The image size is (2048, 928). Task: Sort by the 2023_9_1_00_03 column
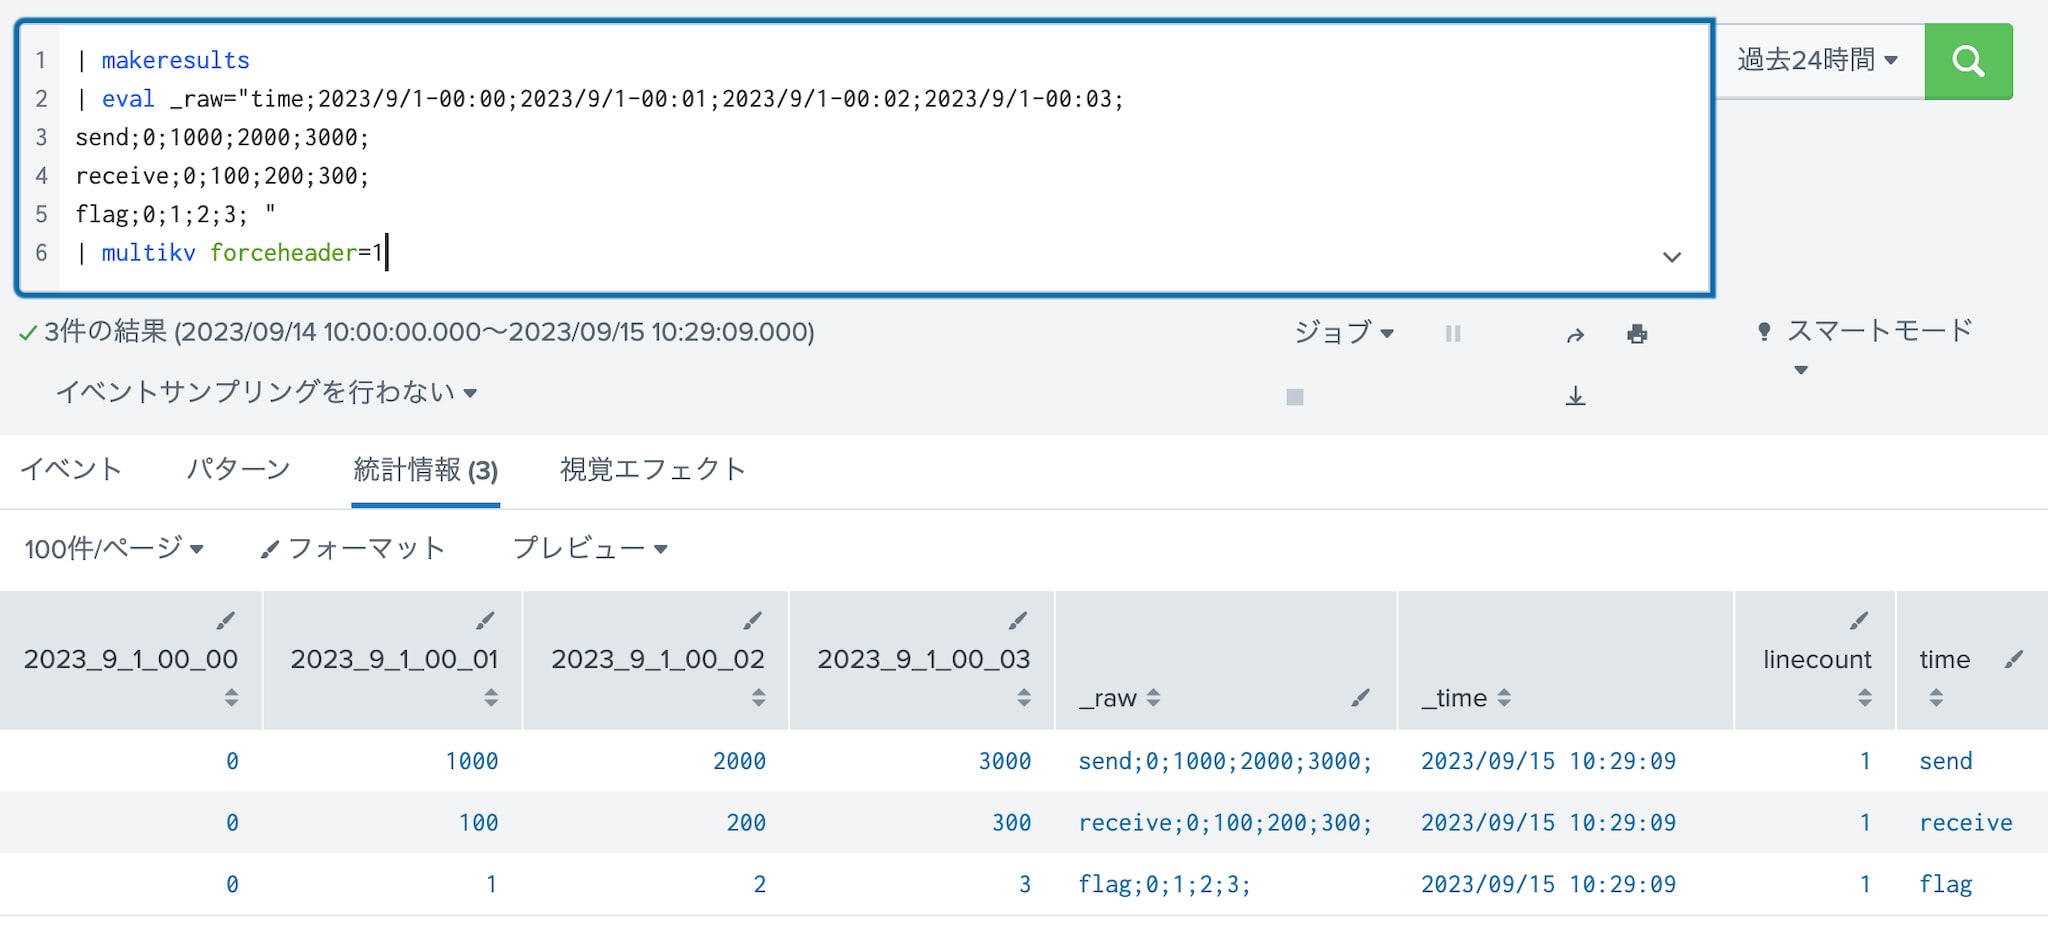click(x=1023, y=697)
